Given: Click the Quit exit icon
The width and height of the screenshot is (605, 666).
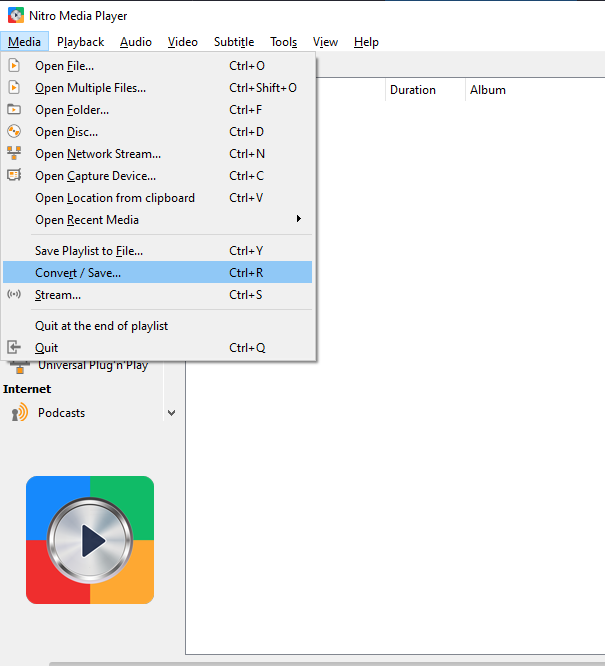Looking at the screenshot, I should pos(14,347).
